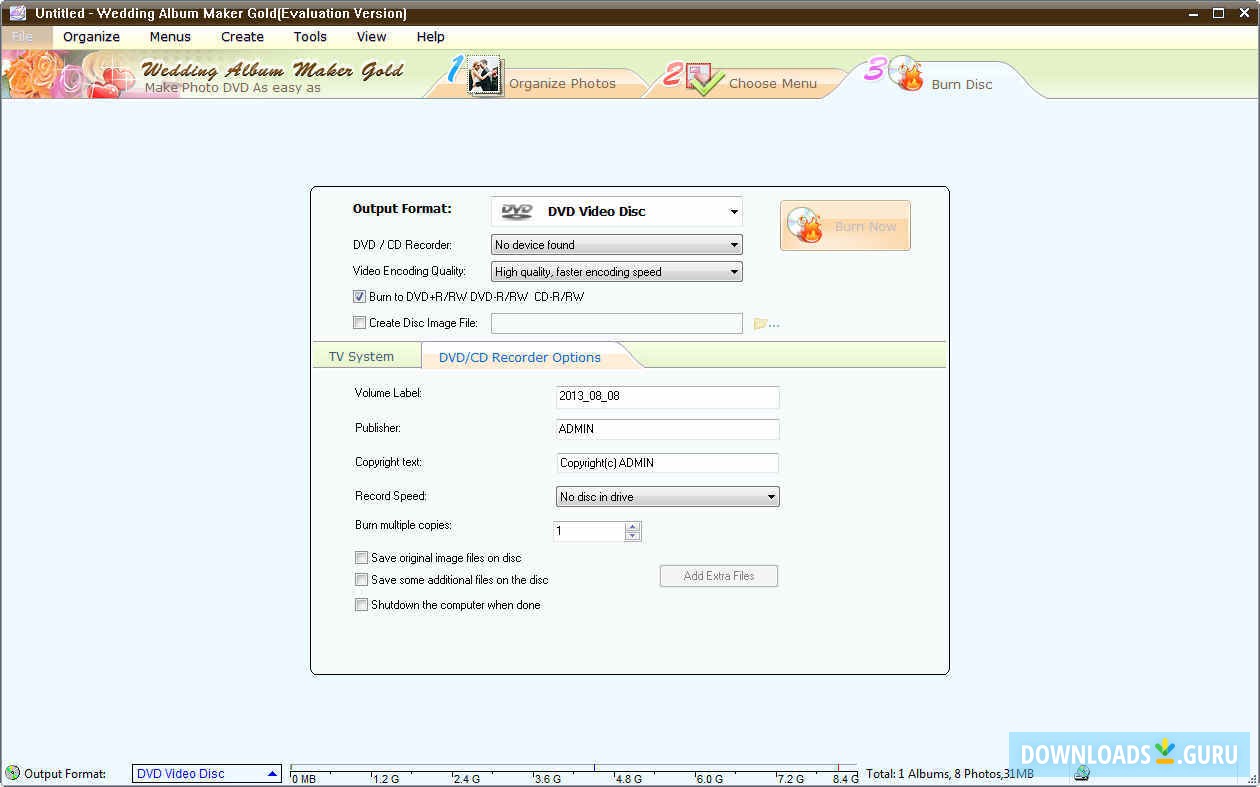Viewport: 1260px width, 787px height.
Task: Open the Organize menu
Action: pos(91,37)
